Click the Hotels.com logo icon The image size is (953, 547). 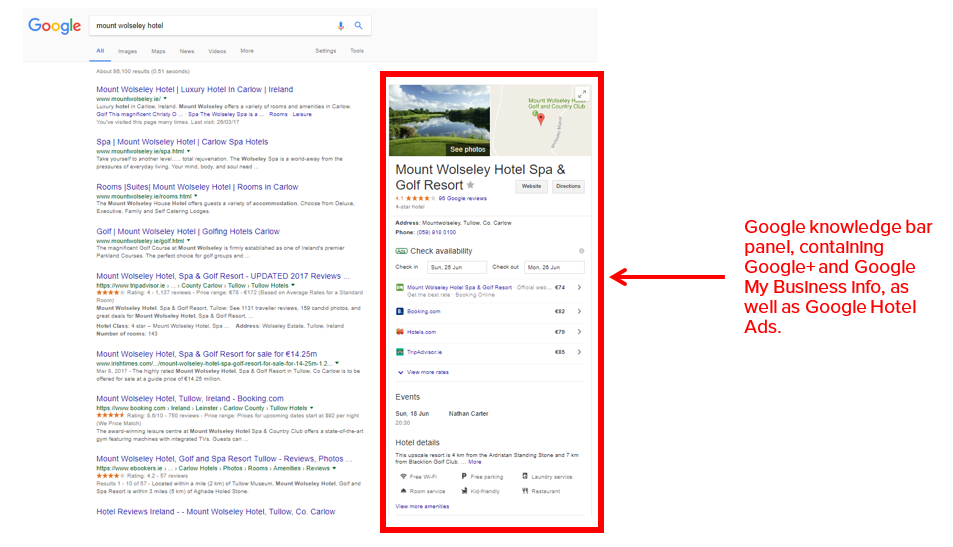click(400, 332)
